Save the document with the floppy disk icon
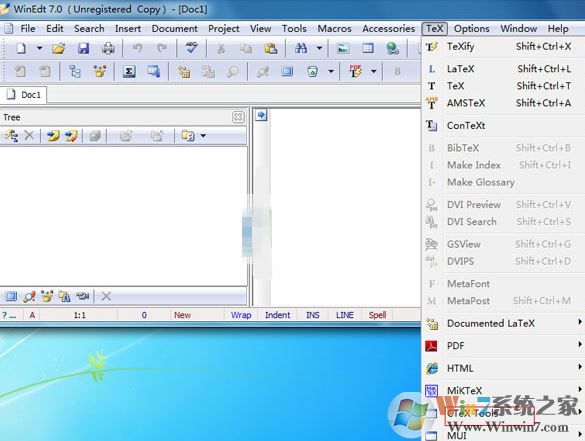 [x=83, y=48]
